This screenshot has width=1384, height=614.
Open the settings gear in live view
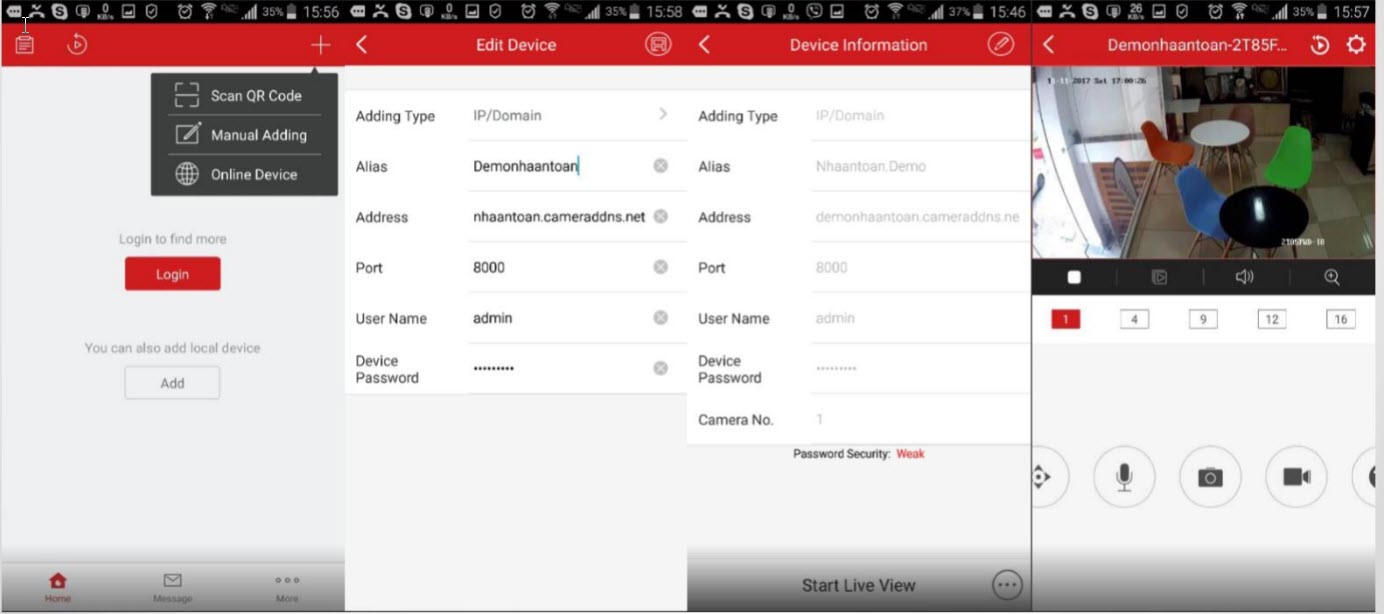pos(1355,45)
